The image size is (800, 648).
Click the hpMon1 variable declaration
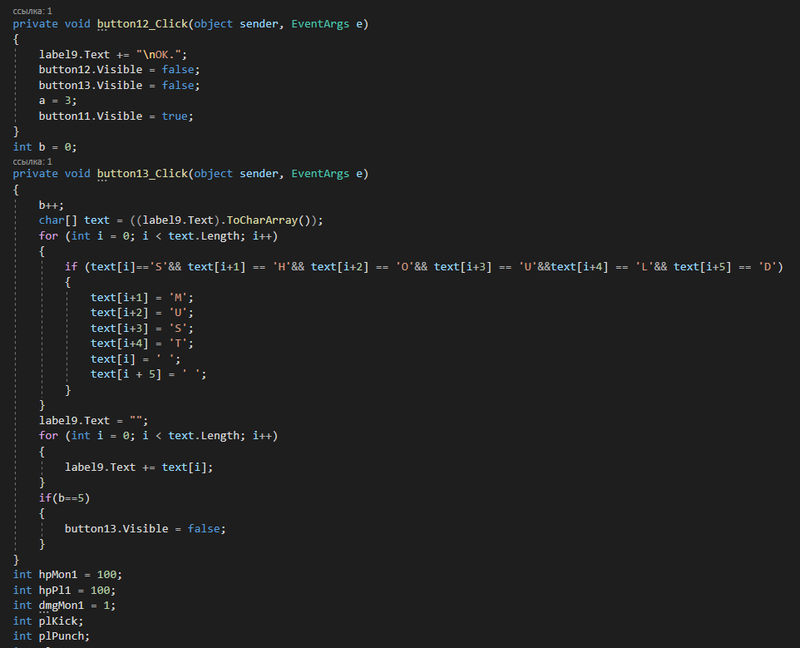coord(67,575)
